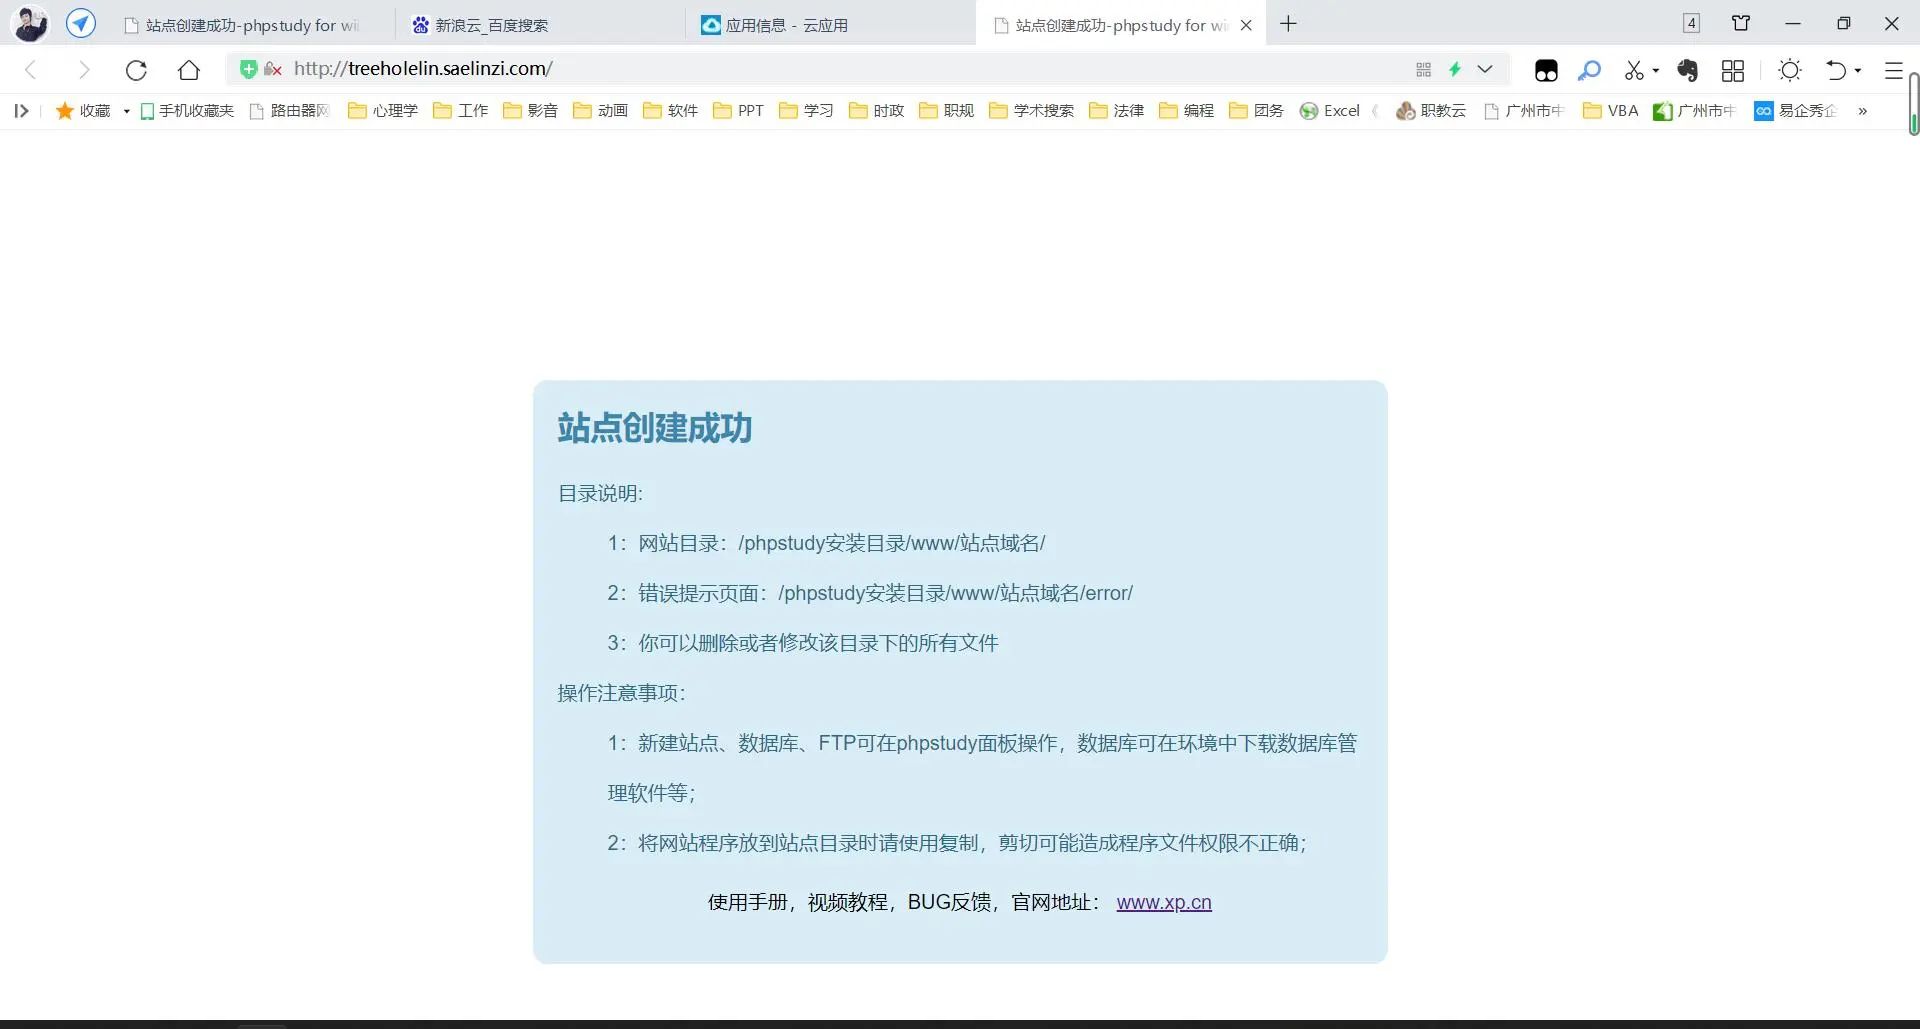The height and width of the screenshot is (1029, 1920).
Task: Click the green security shield icon
Action: coord(248,69)
